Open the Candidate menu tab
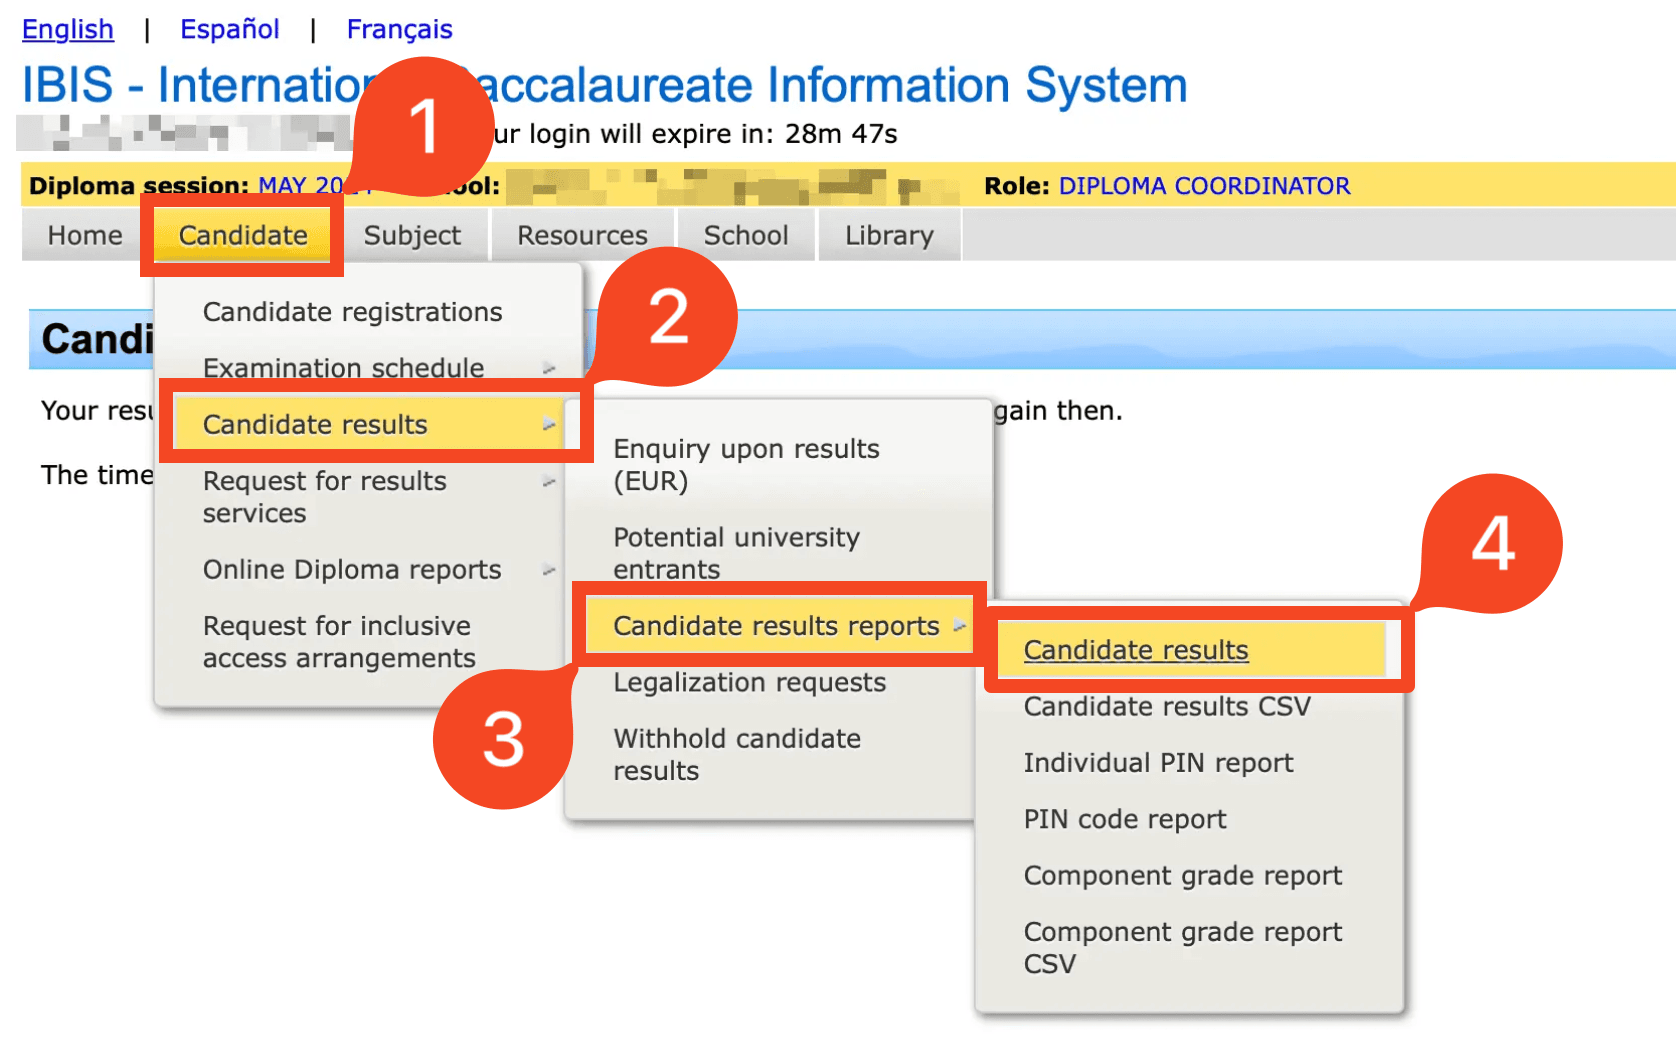 tap(243, 235)
